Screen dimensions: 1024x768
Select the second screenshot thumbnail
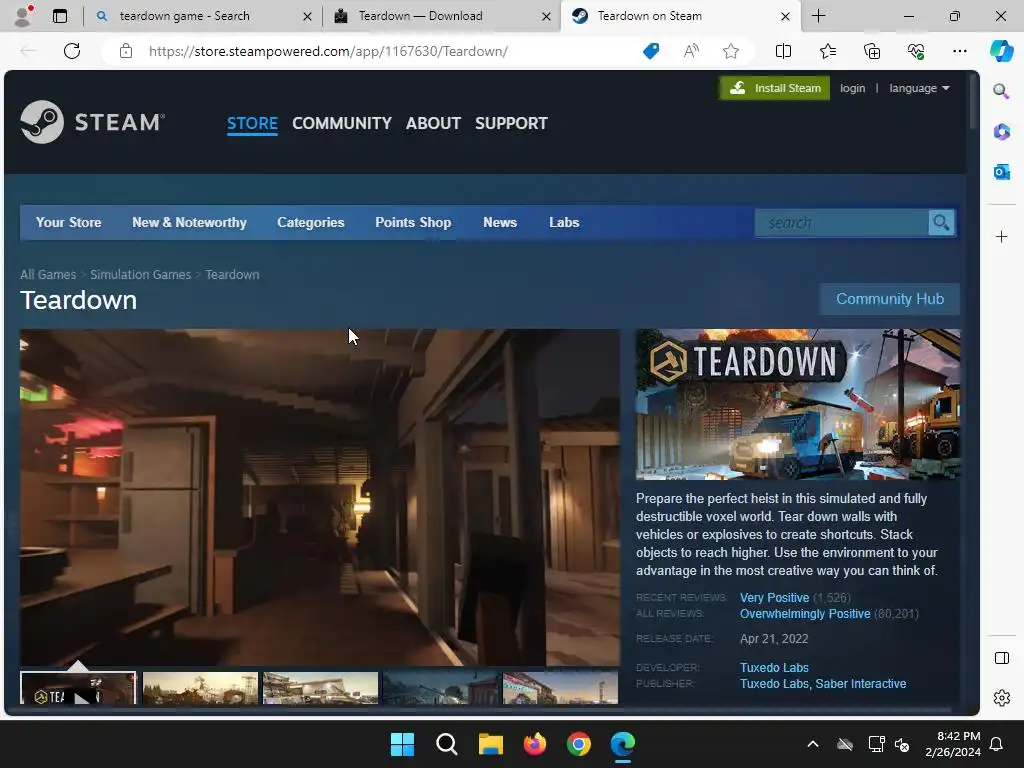tap(200, 688)
